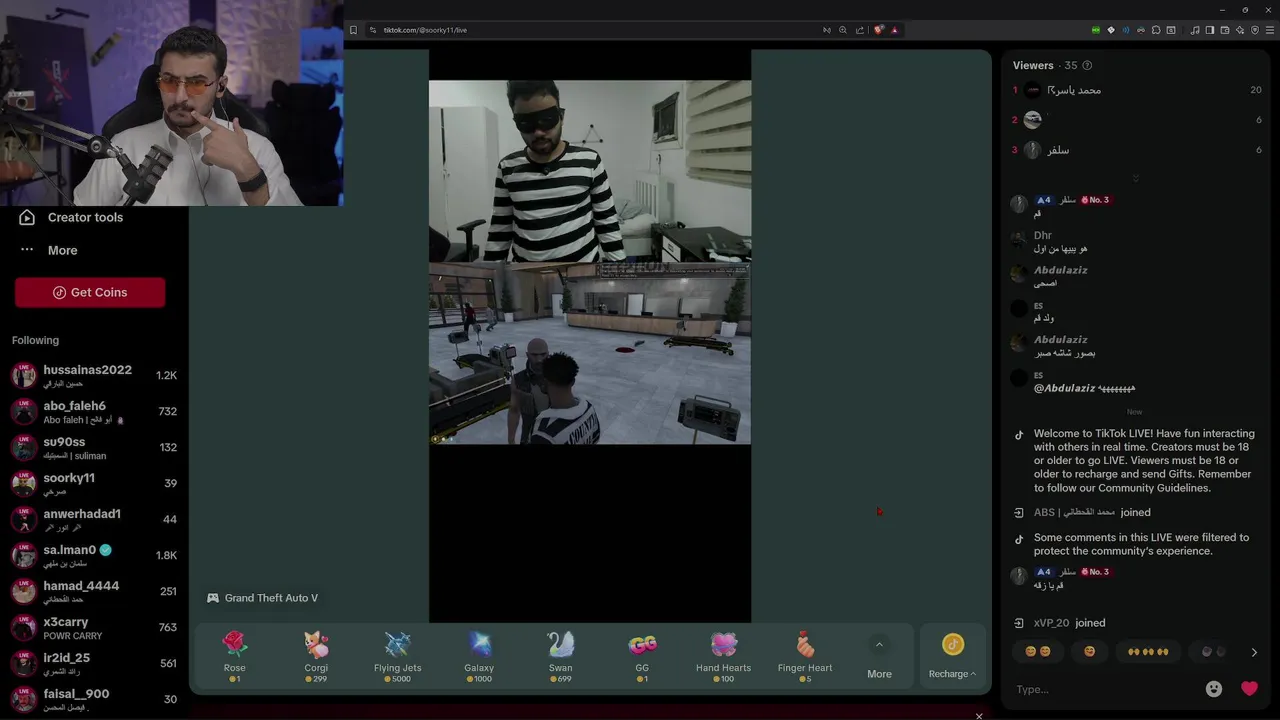Send the Swan gift
Screen dimensions: 1280x720
[x=561, y=656]
